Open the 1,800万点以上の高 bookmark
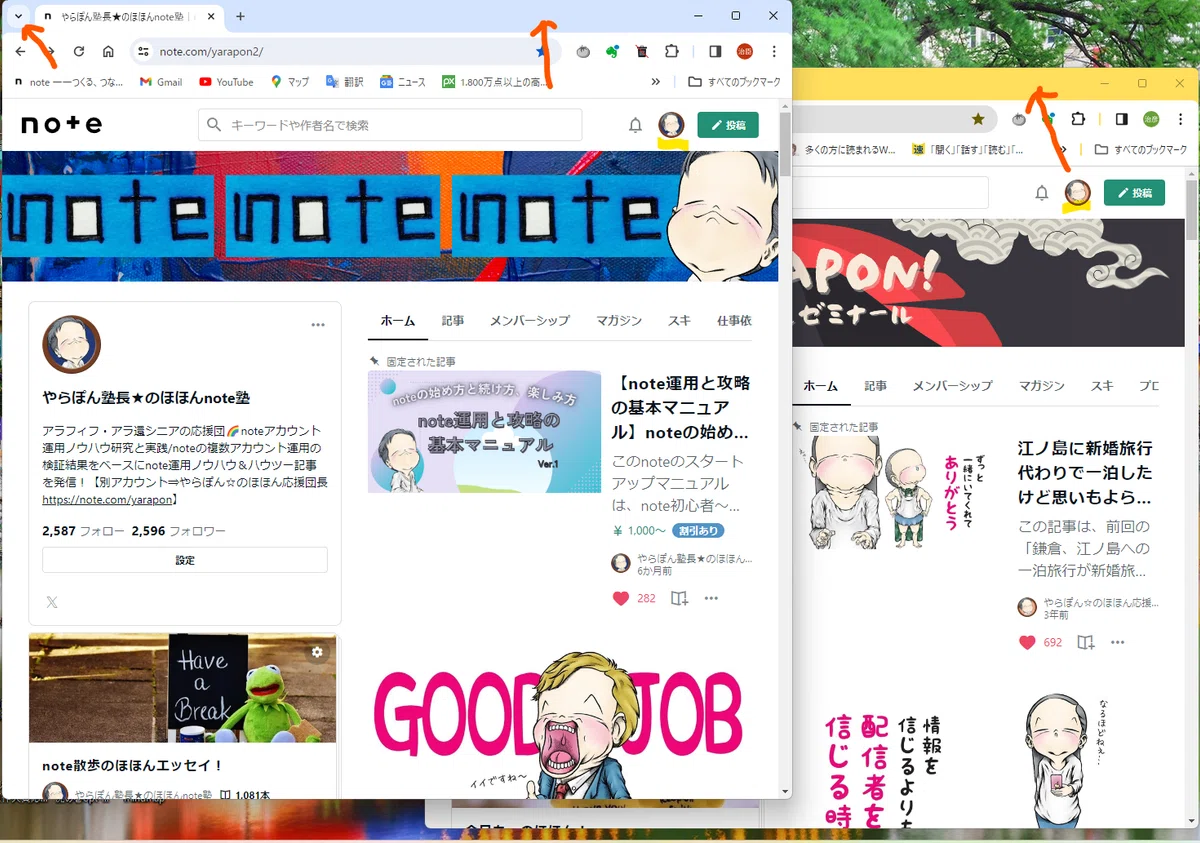This screenshot has height=843, width=1200. [496, 82]
